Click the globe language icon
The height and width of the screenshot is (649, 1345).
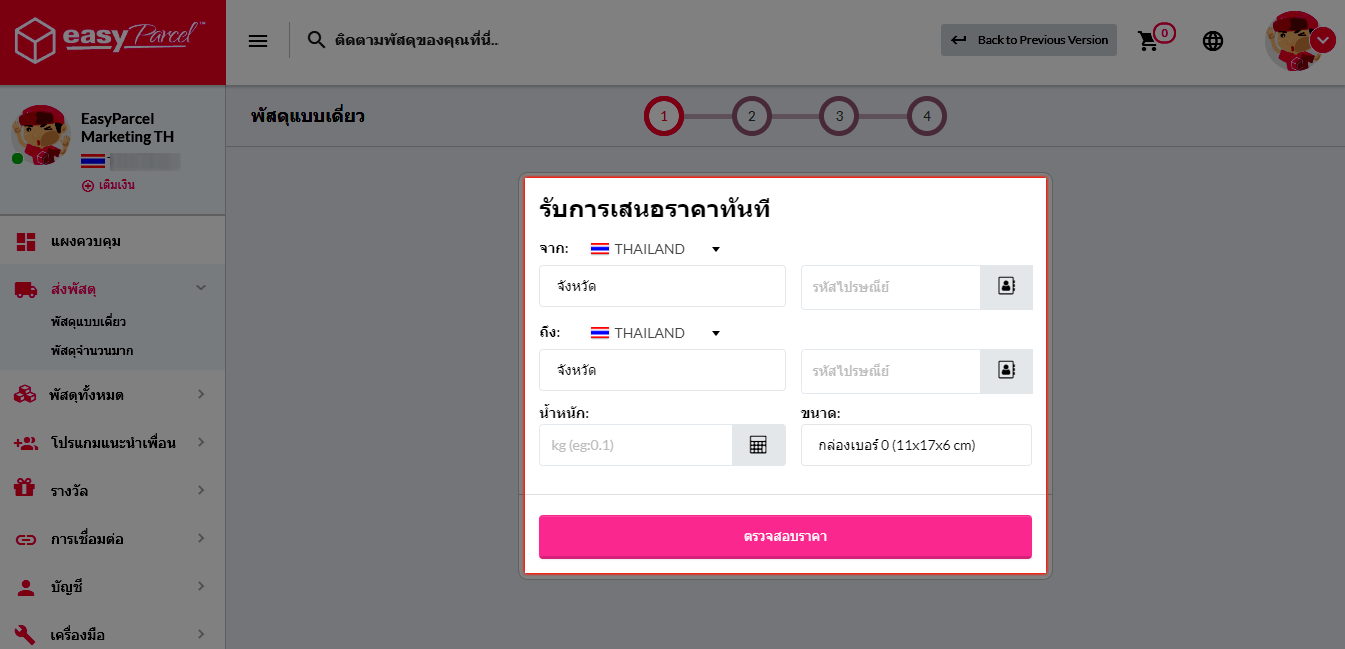click(x=1213, y=41)
